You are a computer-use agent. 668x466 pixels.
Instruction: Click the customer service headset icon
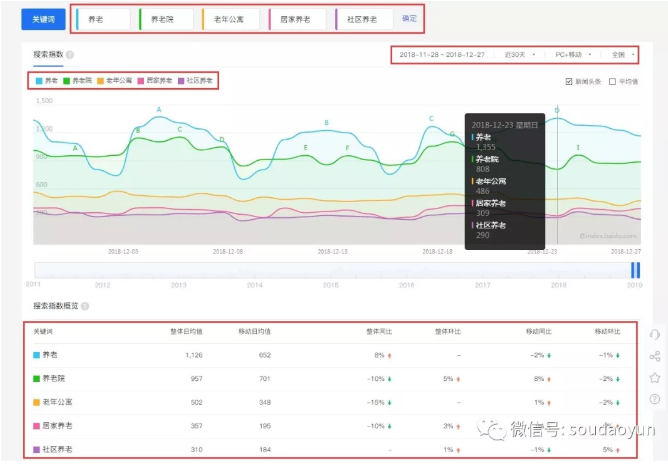tap(654, 335)
